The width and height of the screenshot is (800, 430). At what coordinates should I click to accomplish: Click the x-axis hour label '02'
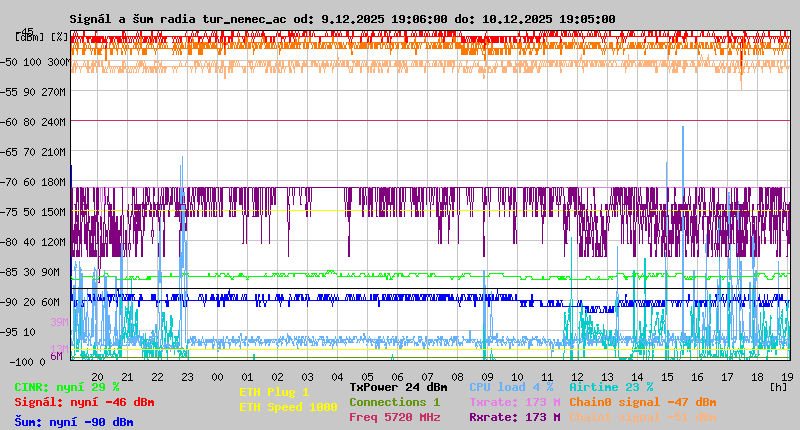pyautogui.click(x=278, y=377)
